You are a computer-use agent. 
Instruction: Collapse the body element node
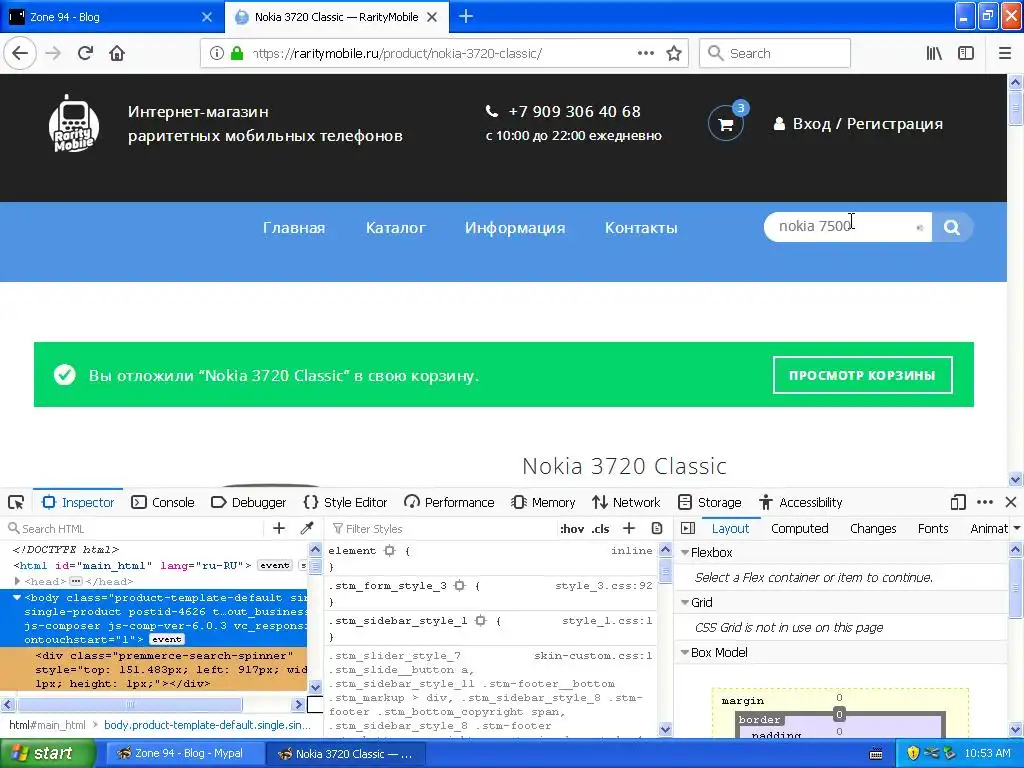tap(17, 598)
